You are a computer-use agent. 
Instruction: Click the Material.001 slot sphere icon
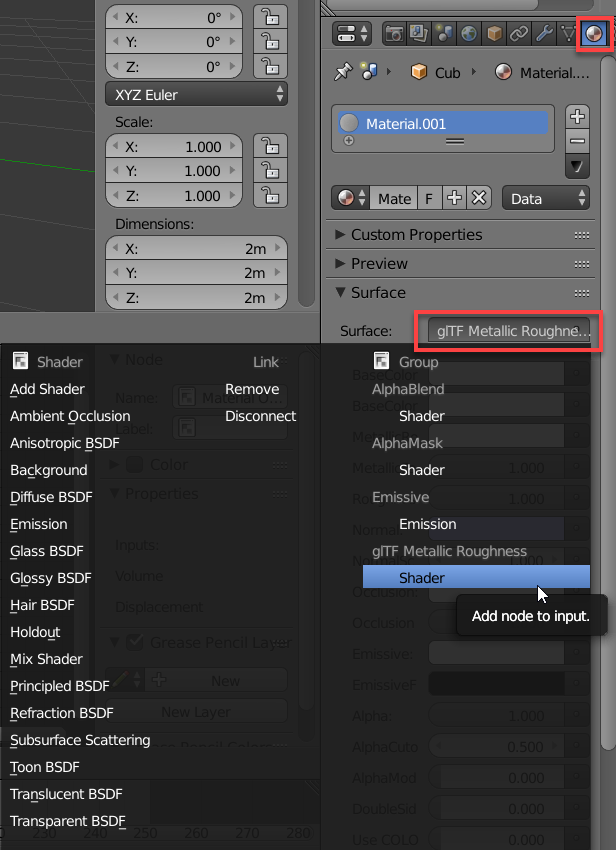point(349,123)
